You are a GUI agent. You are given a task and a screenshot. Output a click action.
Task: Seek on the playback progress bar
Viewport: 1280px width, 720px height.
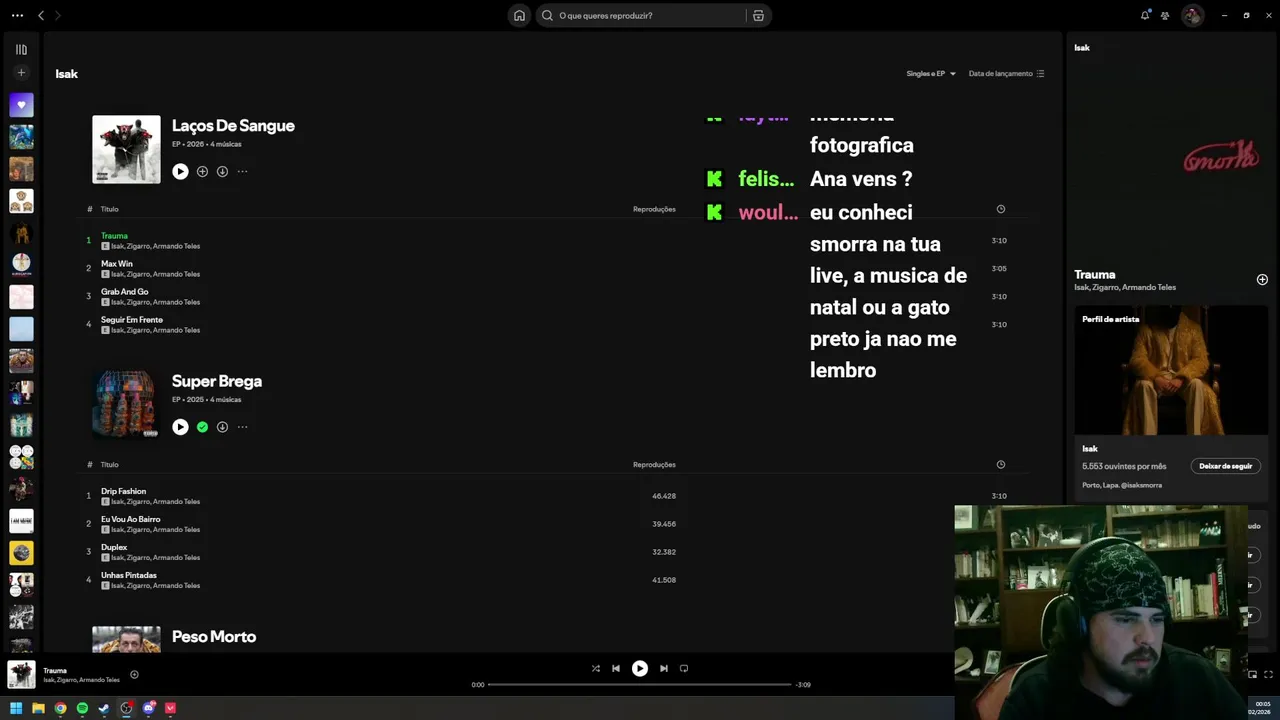tap(640, 685)
